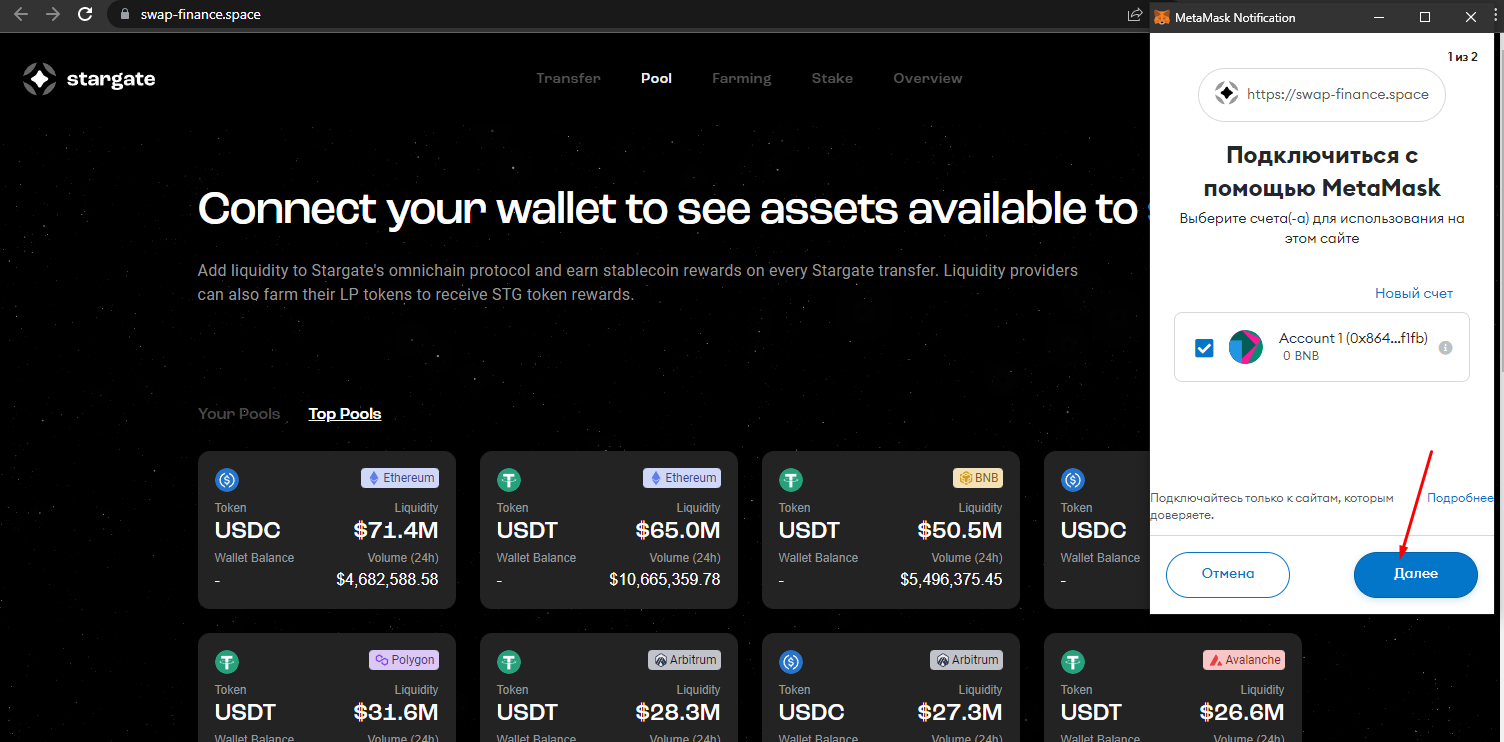Click the Отмена button in MetaMask
The image size is (1504, 742).
click(x=1228, y=574)
